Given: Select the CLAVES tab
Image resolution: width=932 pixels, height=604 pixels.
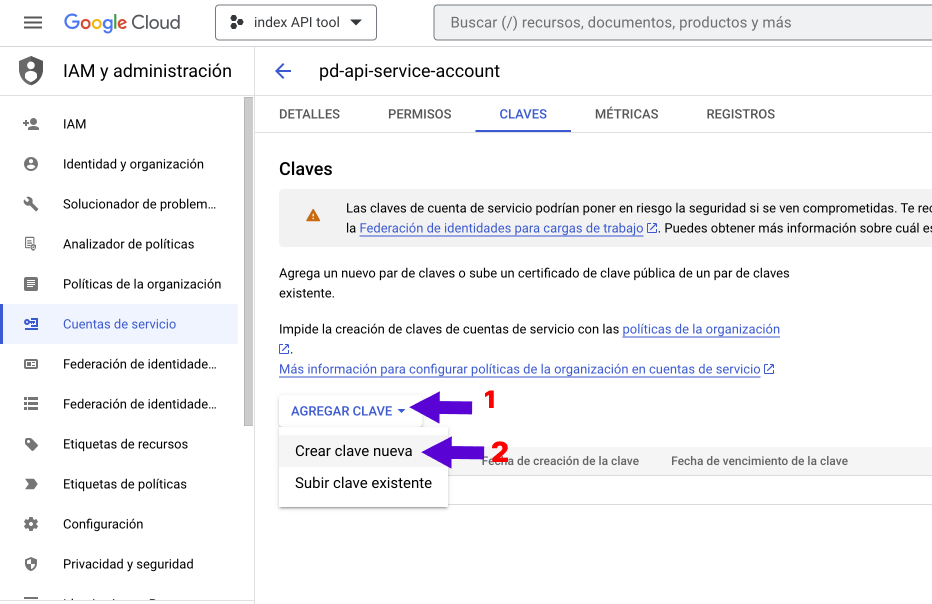Looking at the screenshot, I should pos(523,114).
